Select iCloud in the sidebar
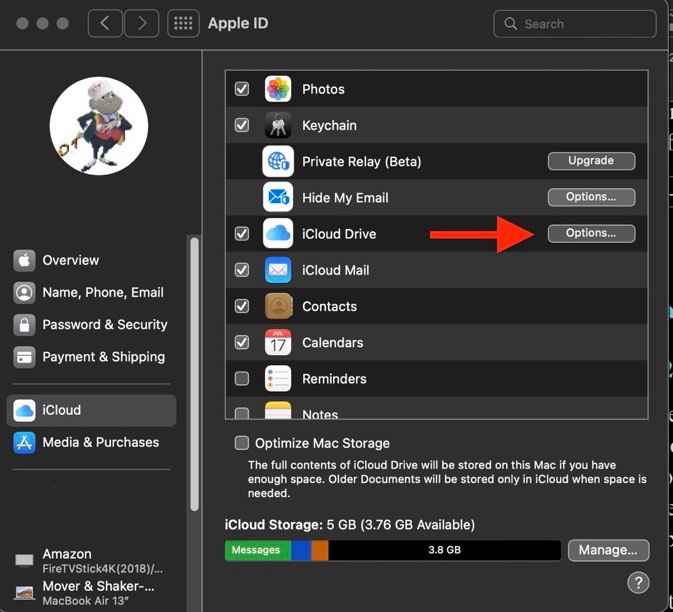The image size is (673, 612). click(x=91, y=410)
